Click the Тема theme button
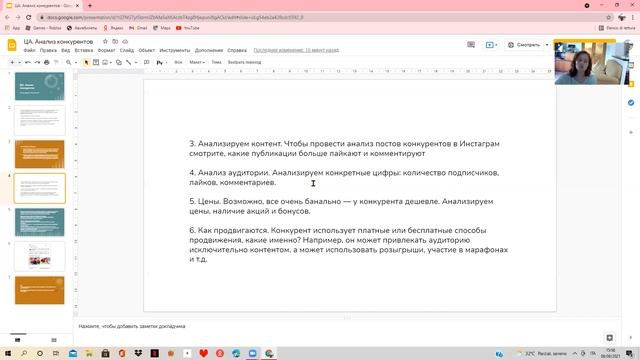The width and height of the screenshot is (640, 360). pos(216,62)
